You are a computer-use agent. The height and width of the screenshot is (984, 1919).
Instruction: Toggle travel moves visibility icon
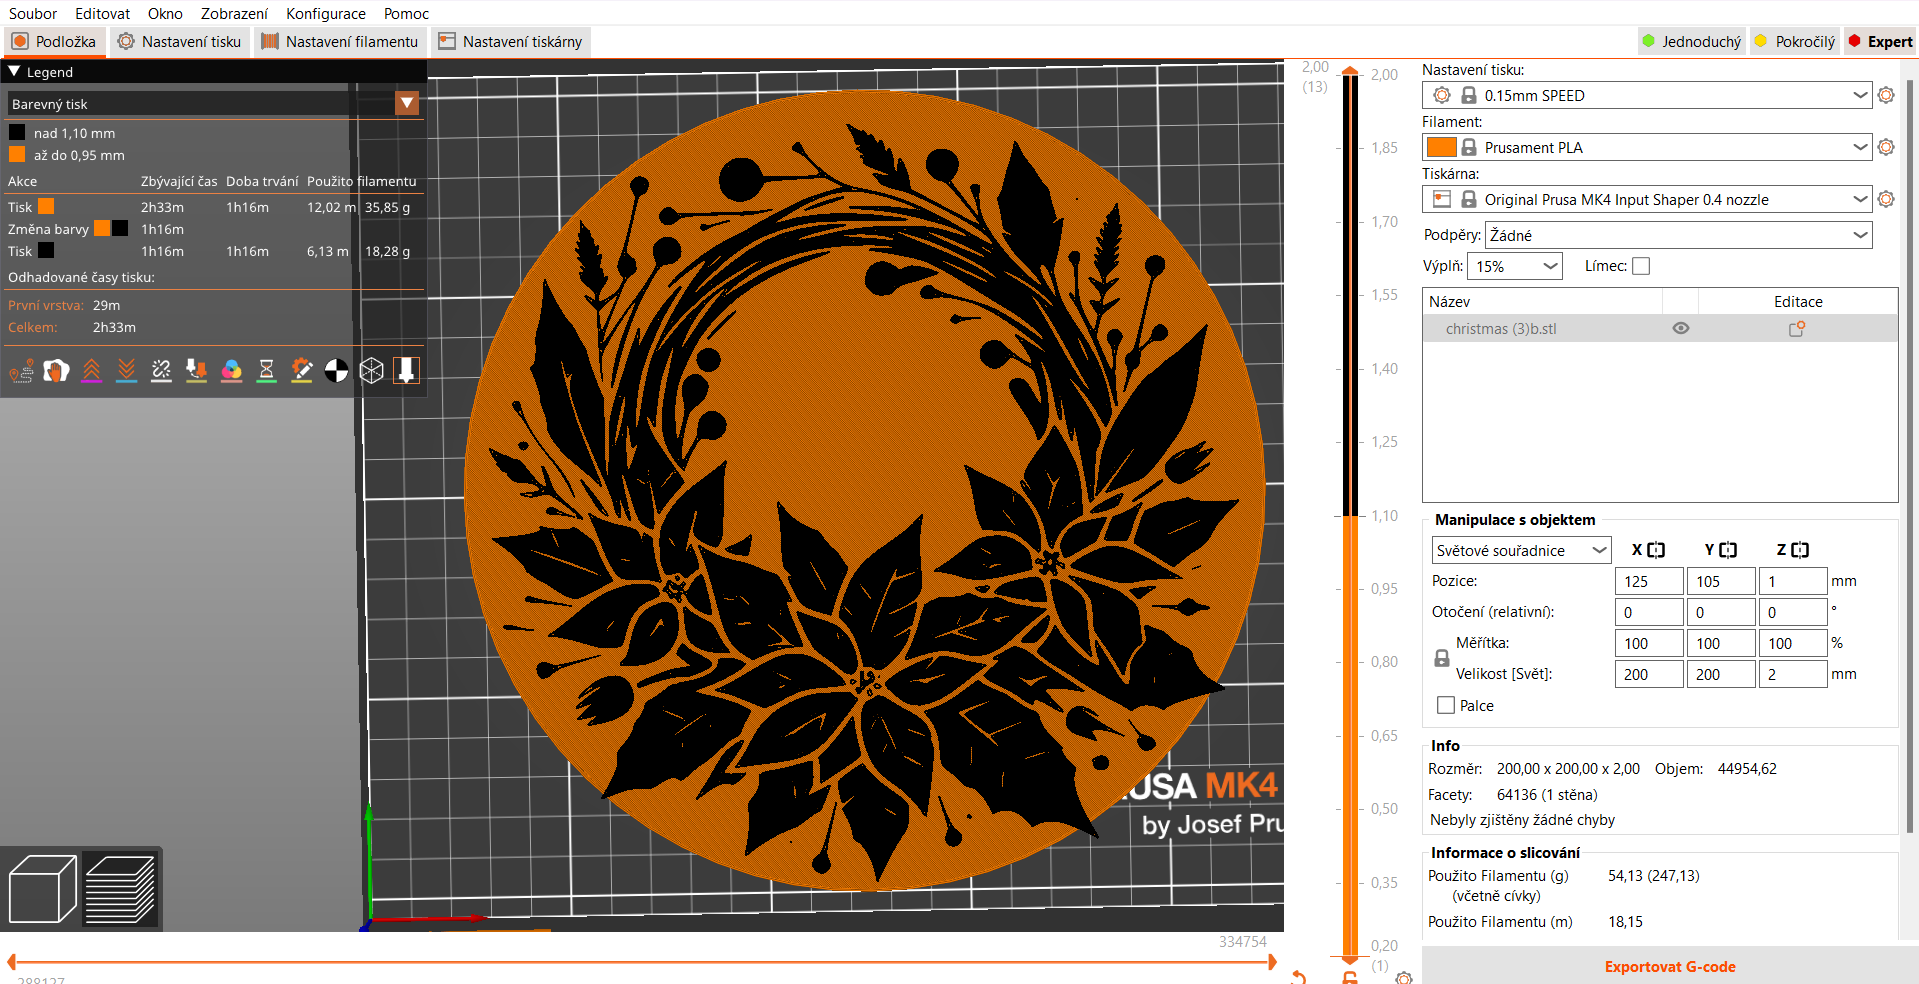coord(22,371)
